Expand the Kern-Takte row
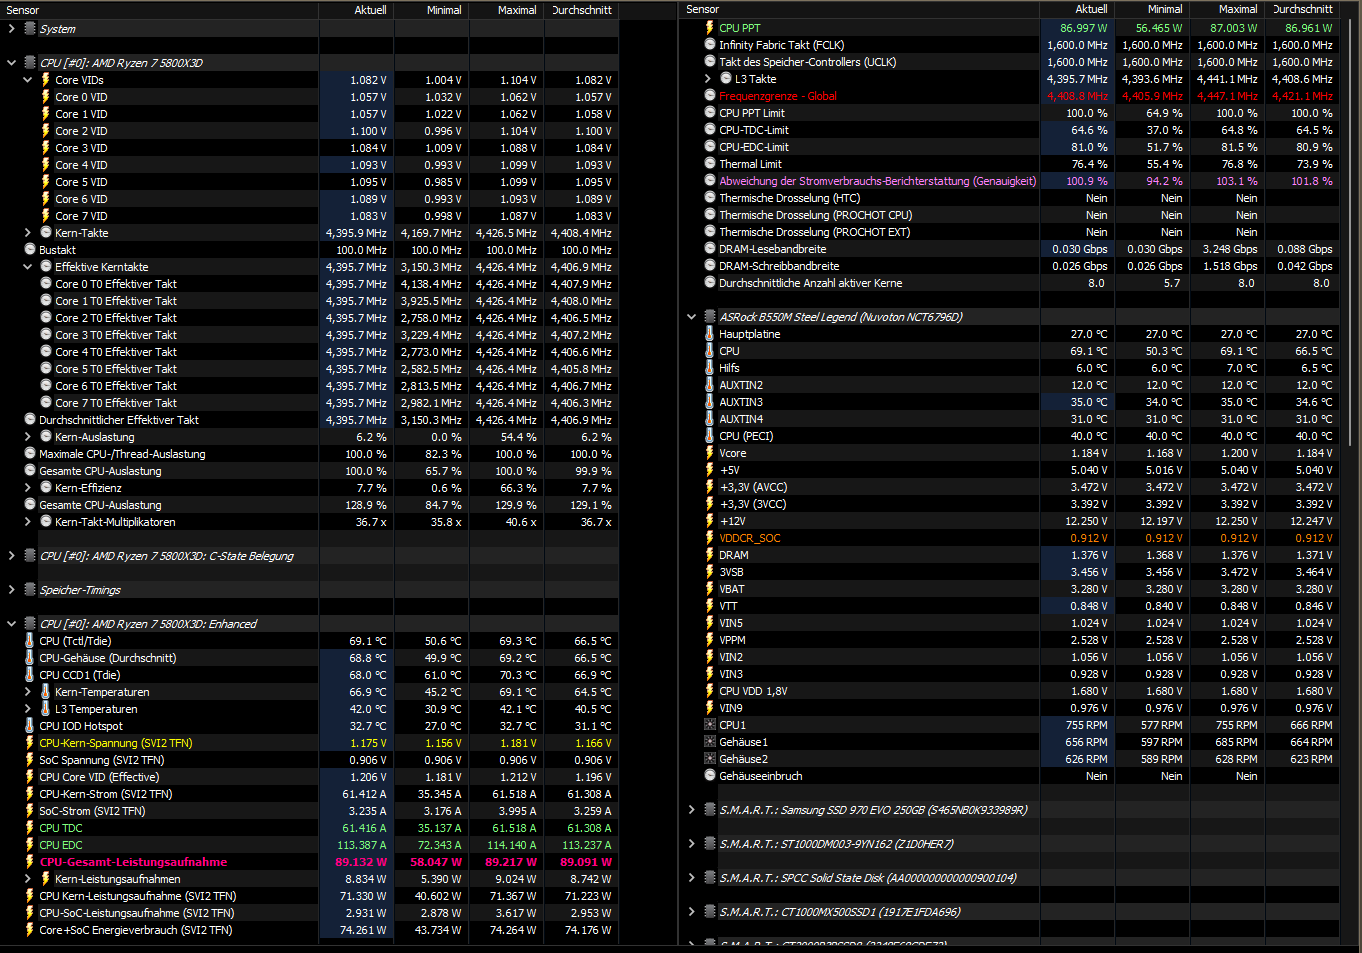The image size is (1362, 953). coord(28,233)
